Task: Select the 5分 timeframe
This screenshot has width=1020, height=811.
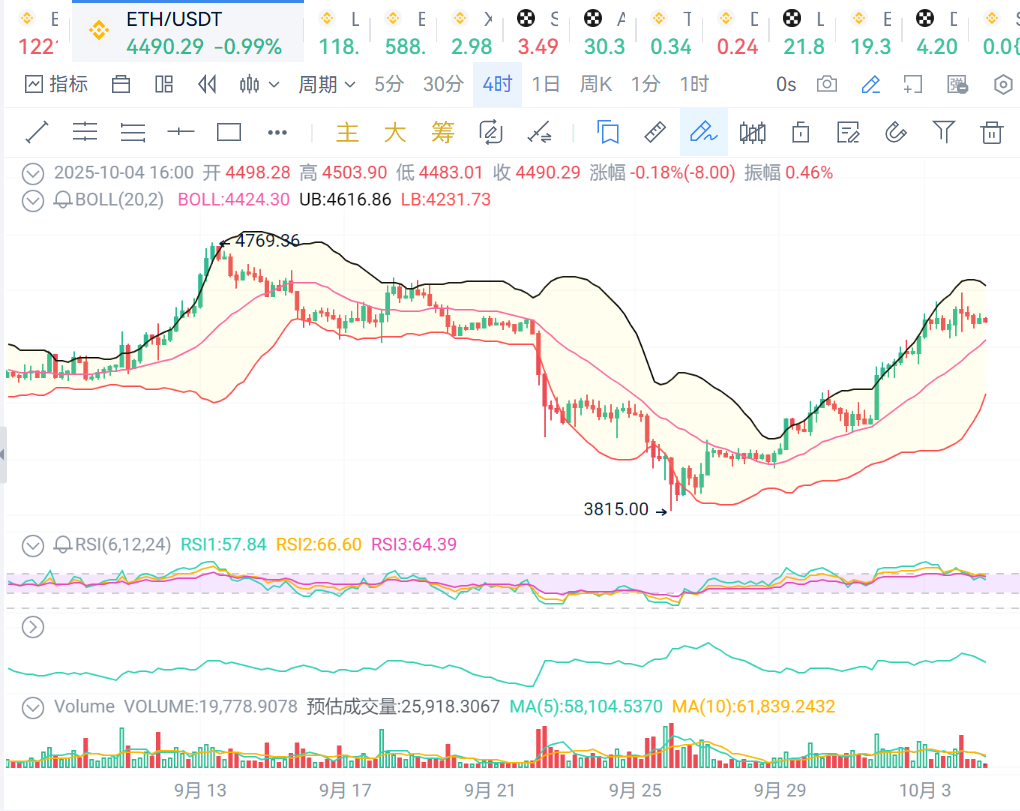Action: point(389,85)
